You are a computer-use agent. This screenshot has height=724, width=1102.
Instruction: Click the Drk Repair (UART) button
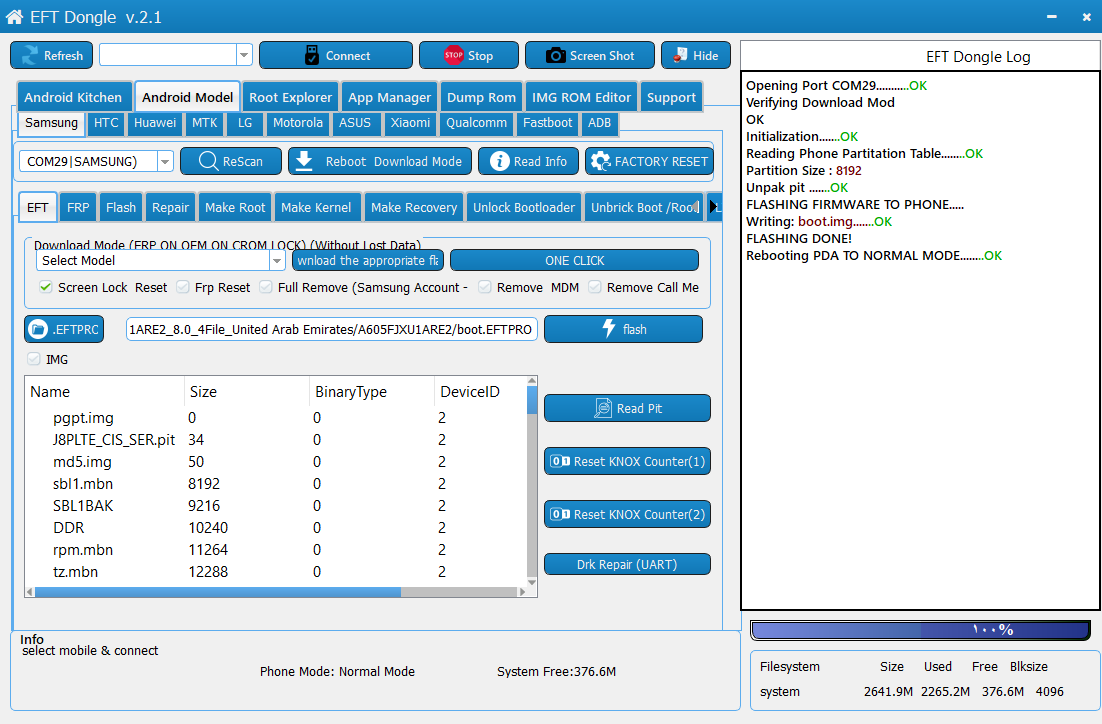coord(627,564)
